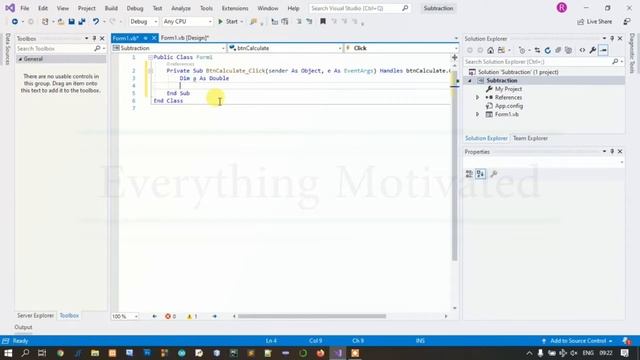This screenshot has height=360, width=640.
Task: Click Add to Source Control in status bar
Action: click(x=578, y=341)
